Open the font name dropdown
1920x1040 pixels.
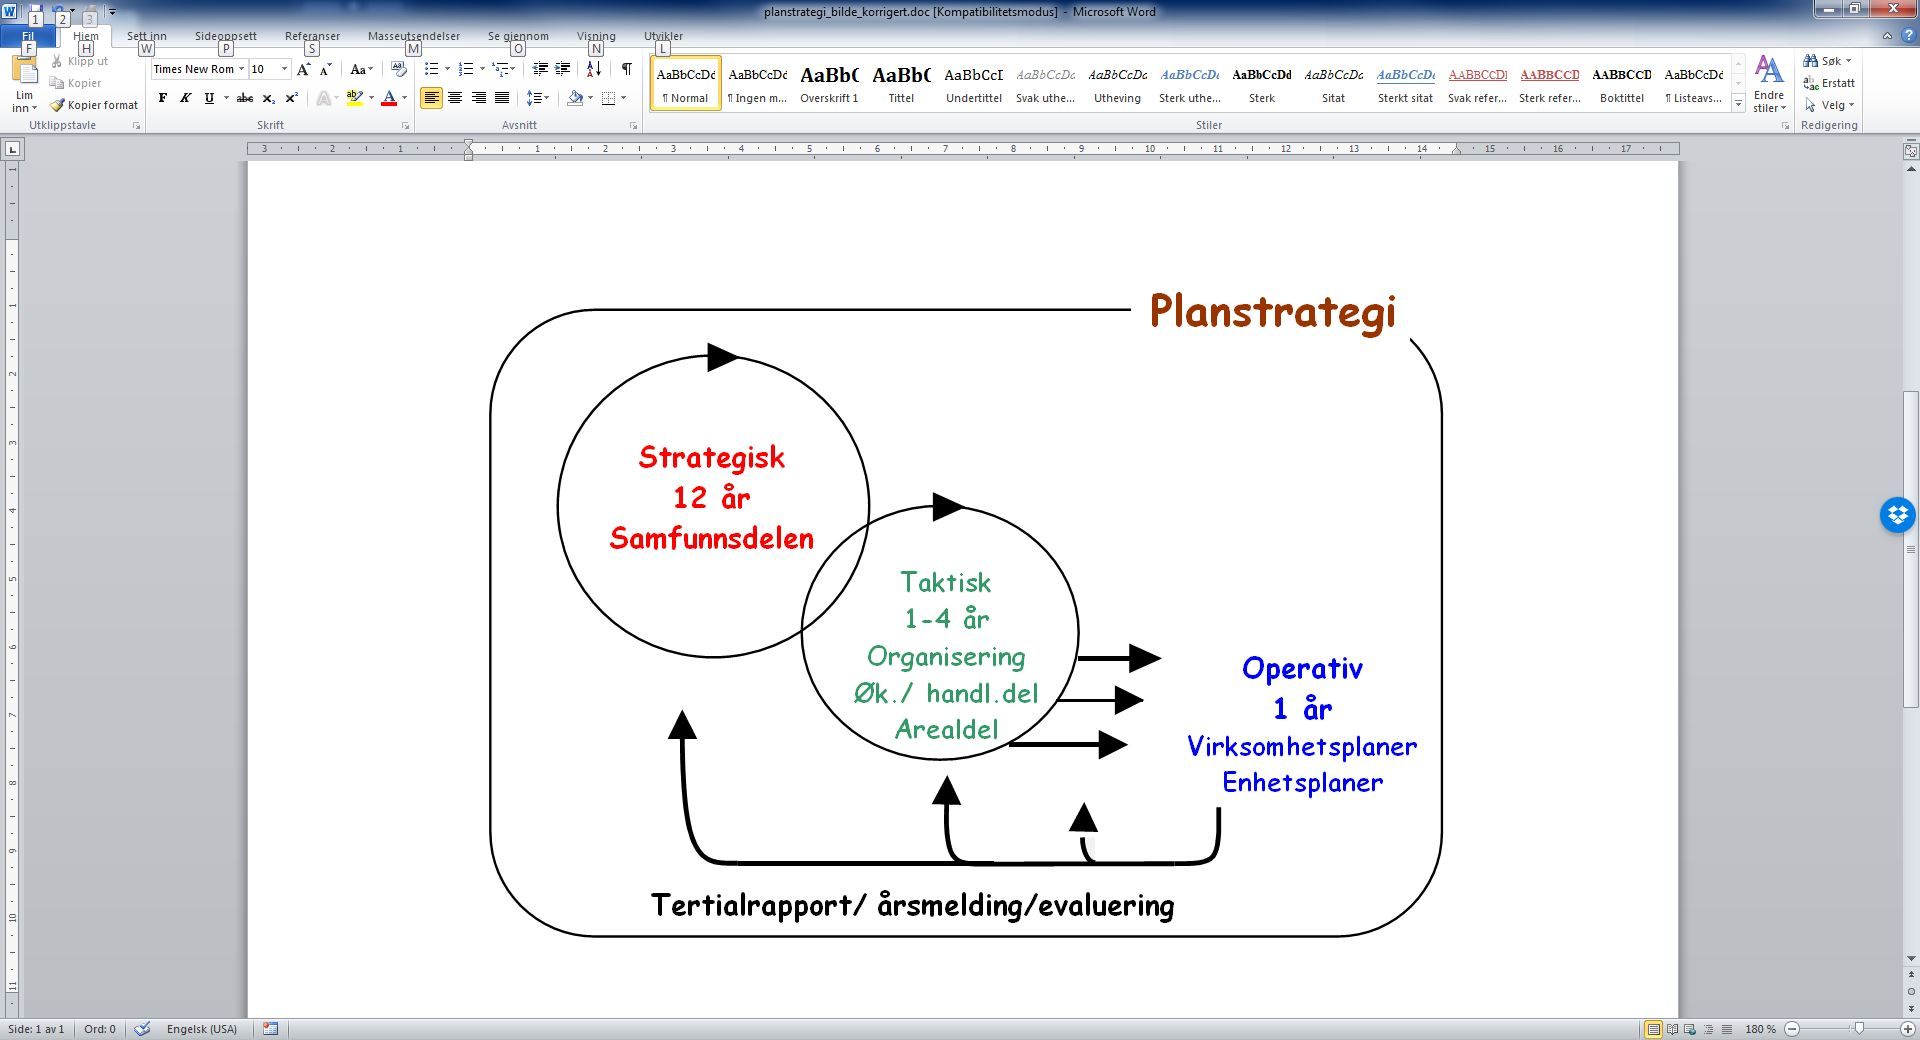[241, 69]
